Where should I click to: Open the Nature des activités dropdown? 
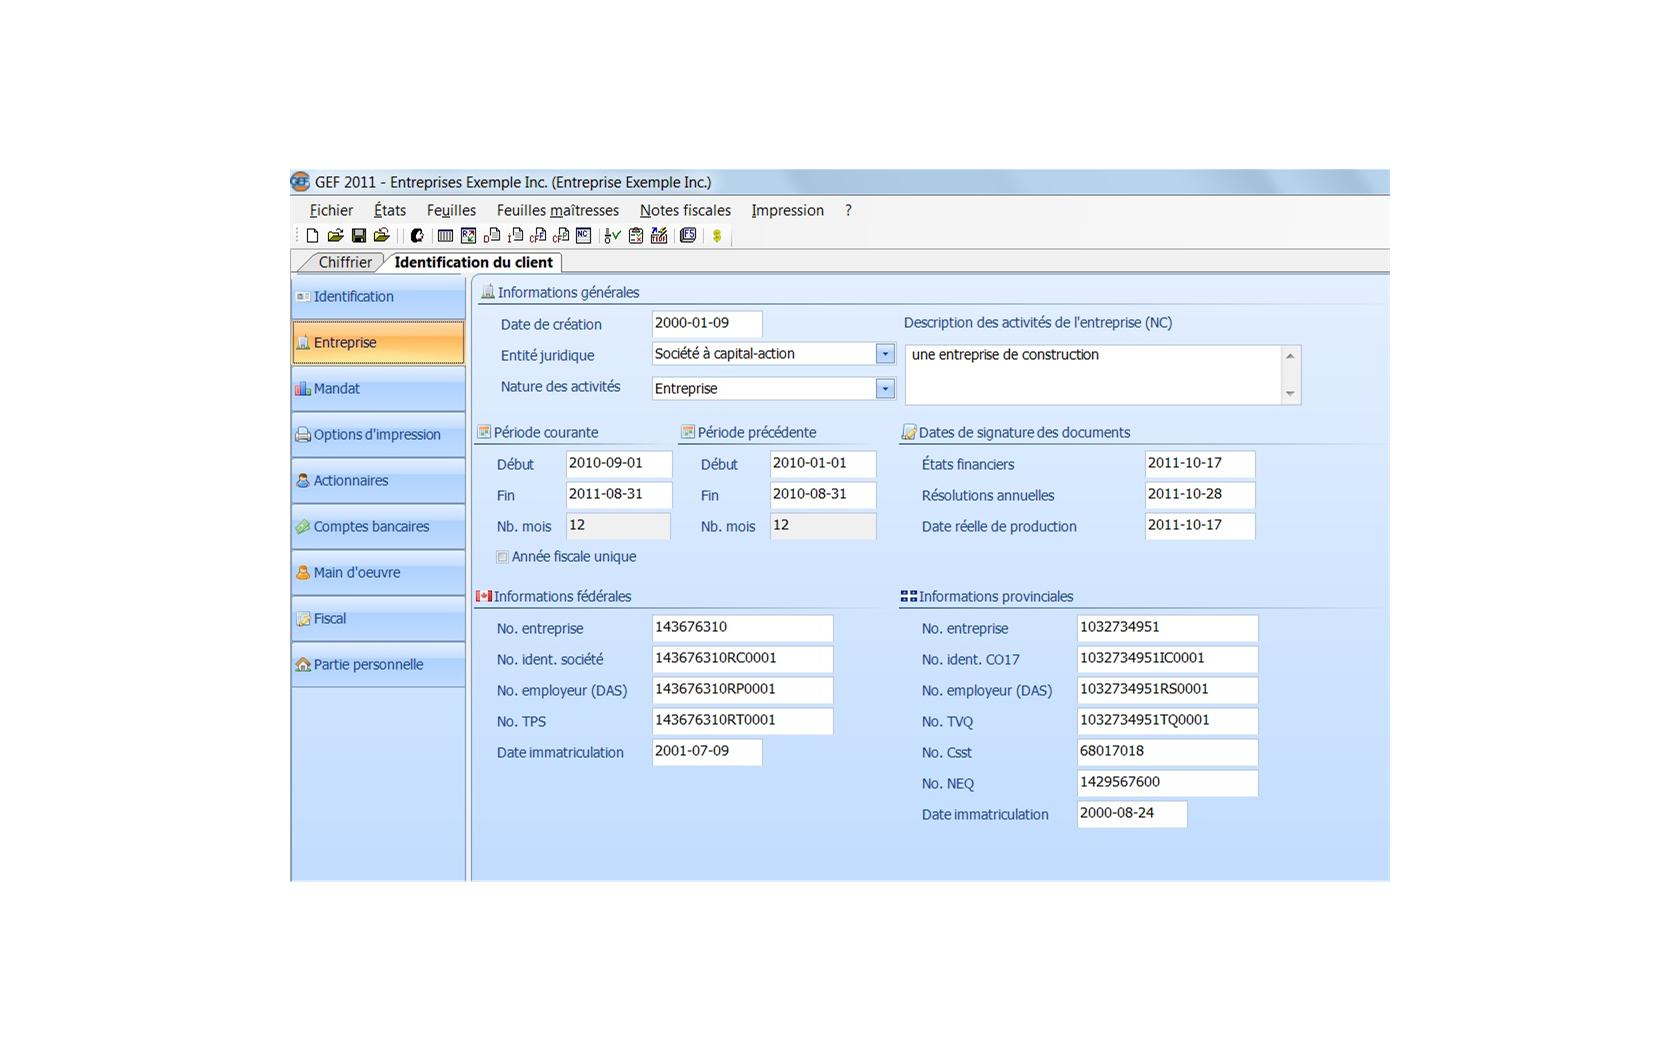[x=884, y=388]
